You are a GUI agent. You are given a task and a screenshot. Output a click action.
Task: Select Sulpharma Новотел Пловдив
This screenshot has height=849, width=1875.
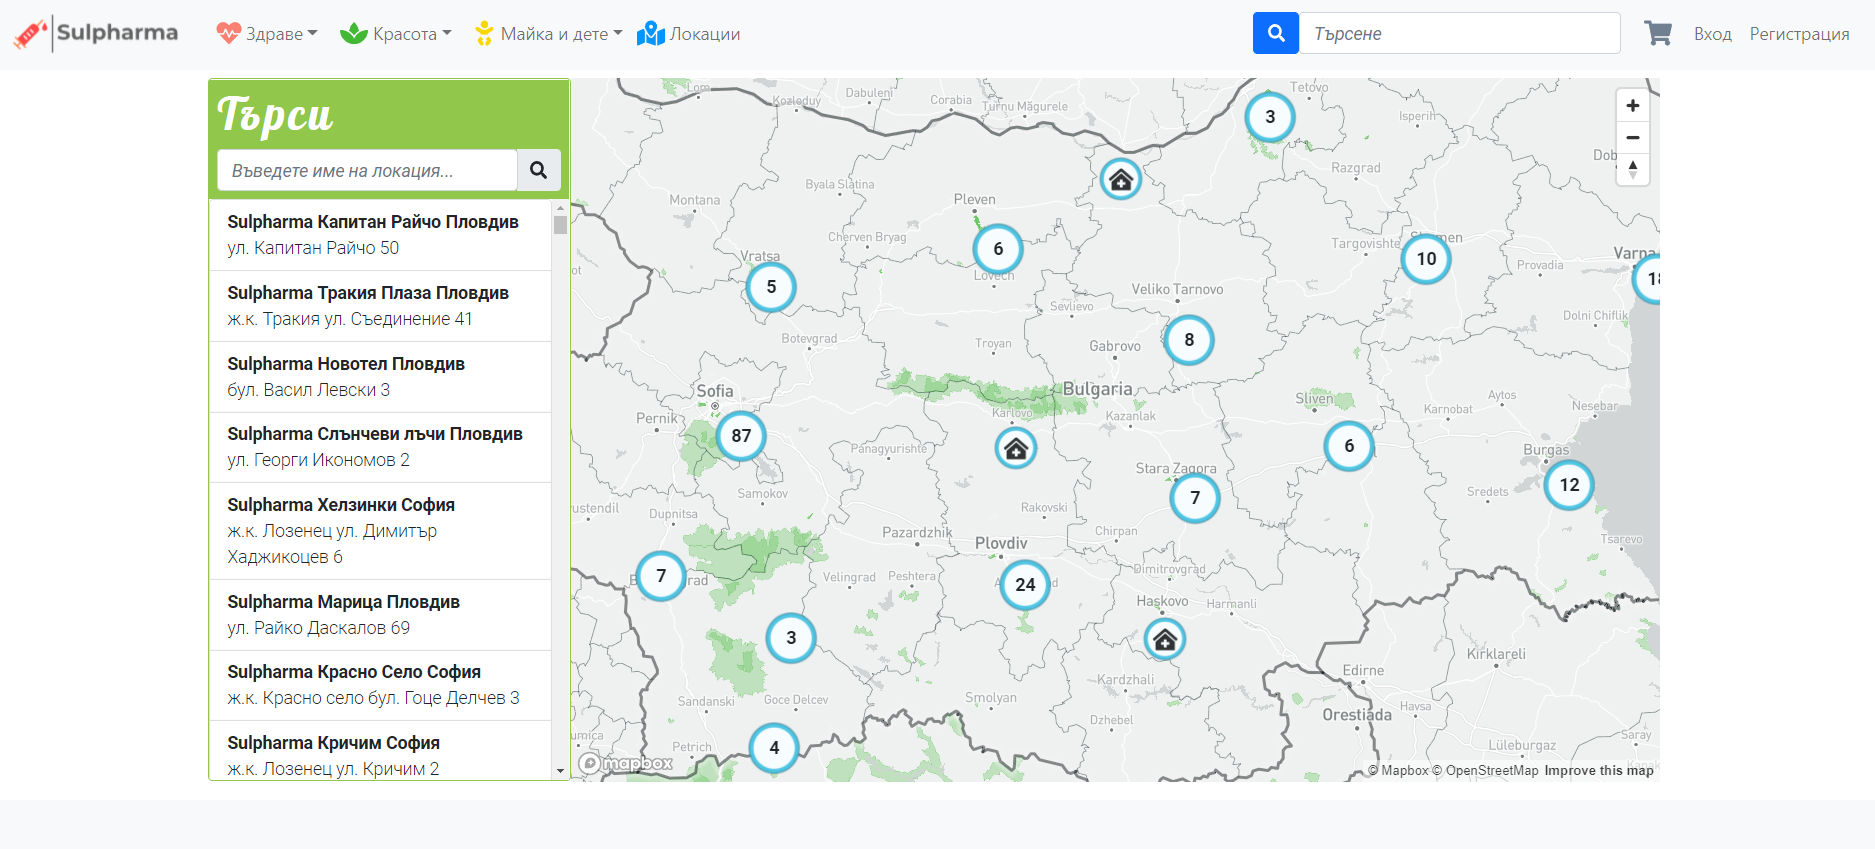point(380,377)
